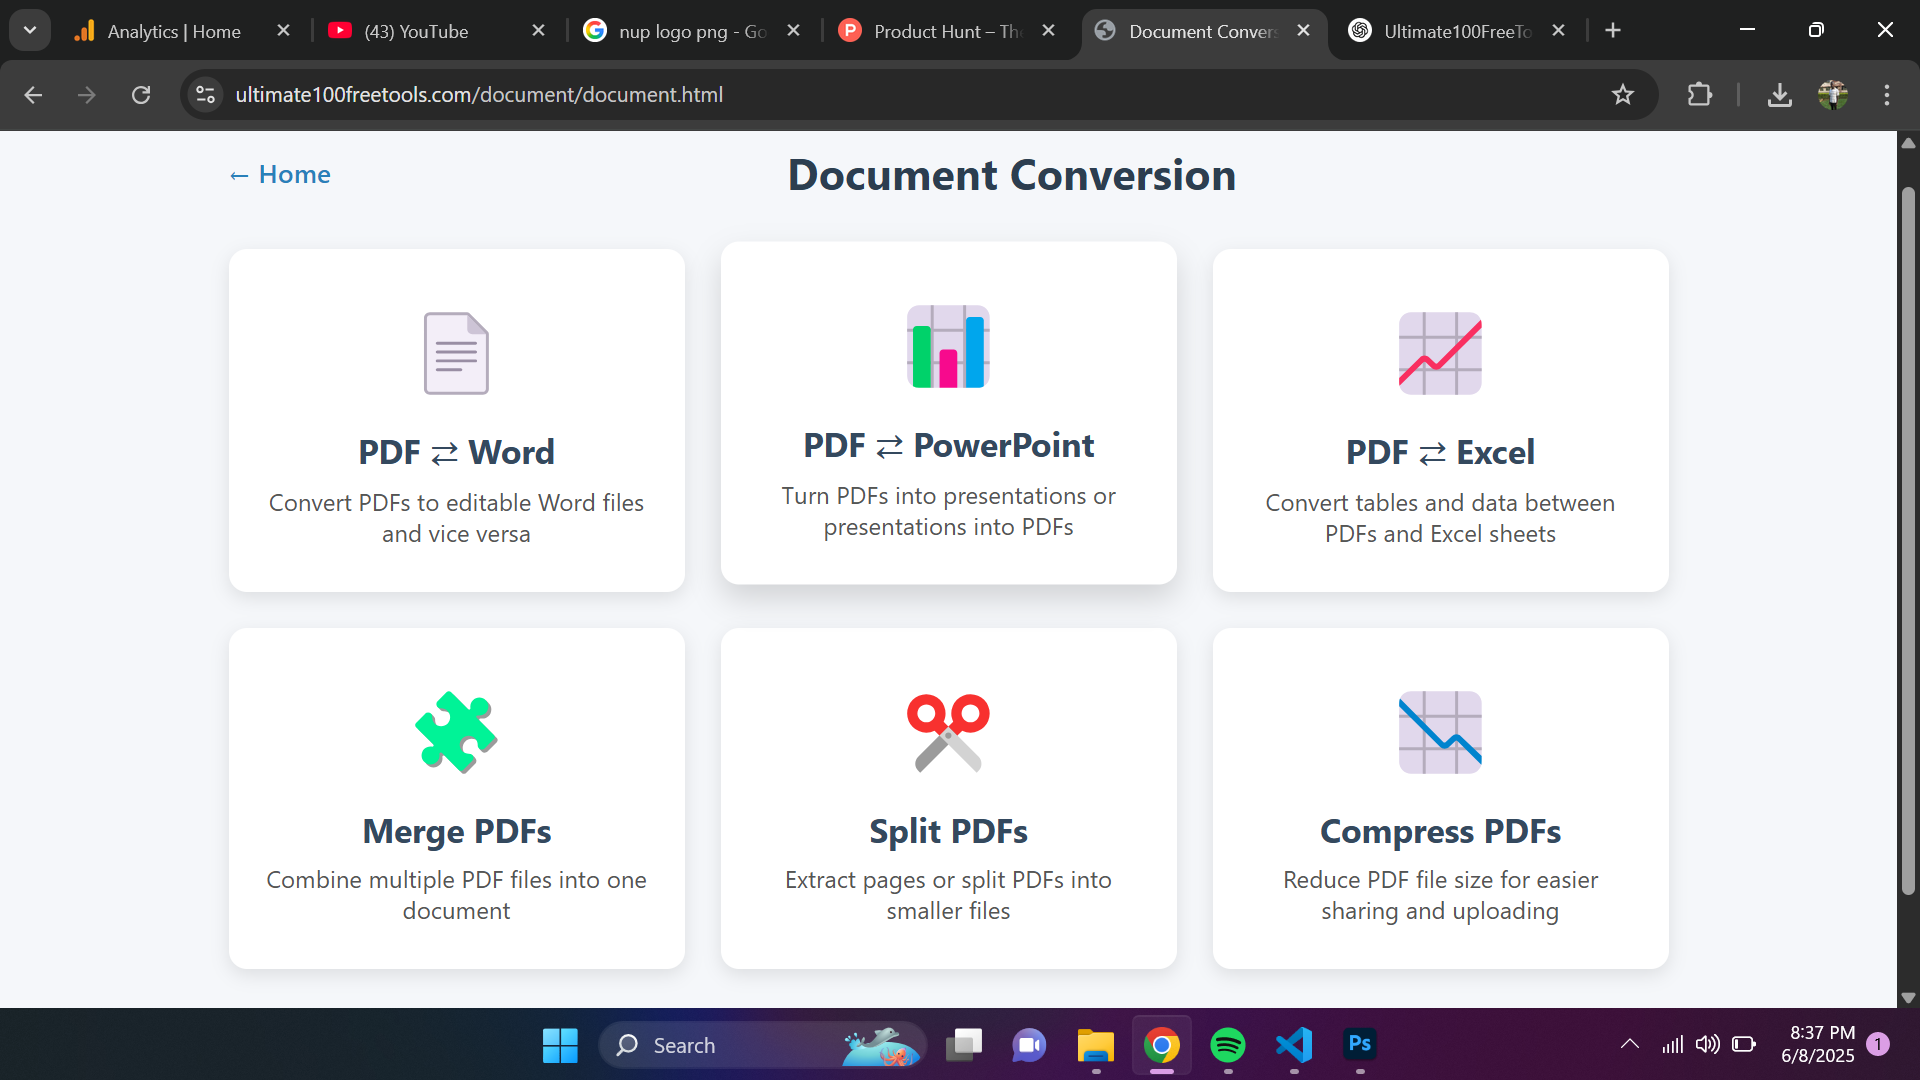Click the Home link to go back
This screenshot has width=1920, height=1080.
tap(278, 174)
